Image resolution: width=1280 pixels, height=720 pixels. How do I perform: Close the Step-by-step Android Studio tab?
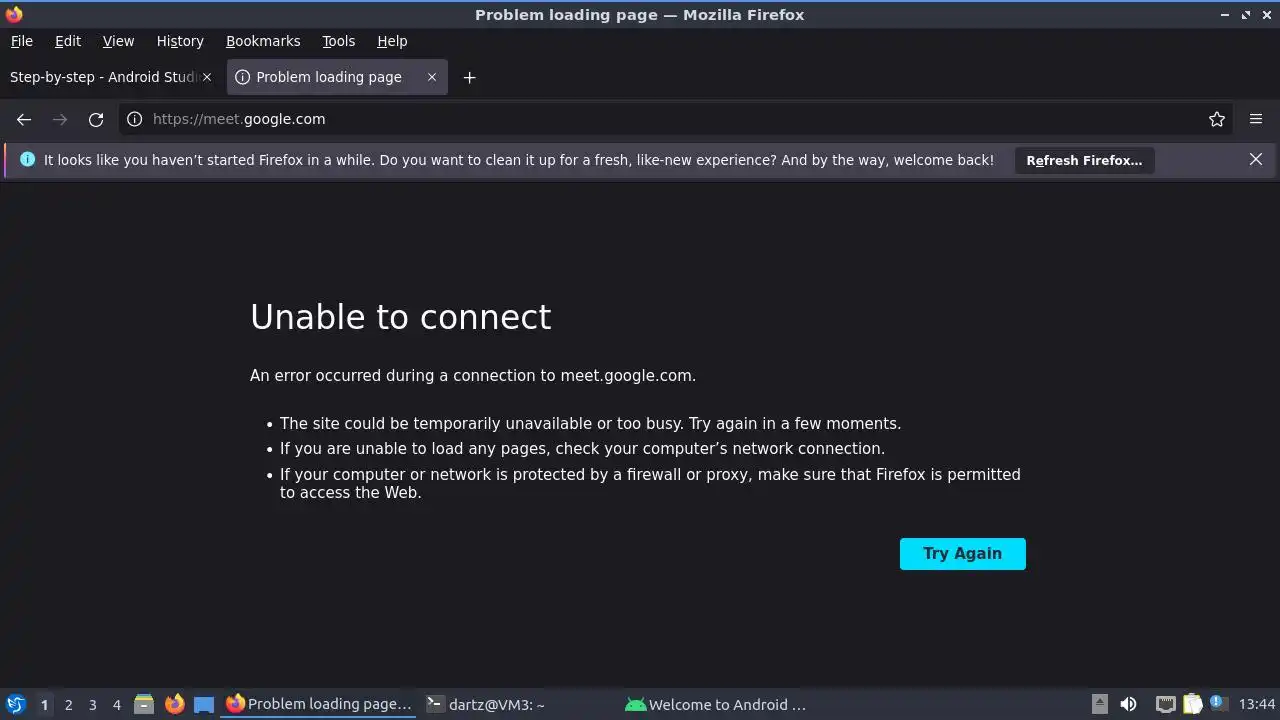point(208,77)
